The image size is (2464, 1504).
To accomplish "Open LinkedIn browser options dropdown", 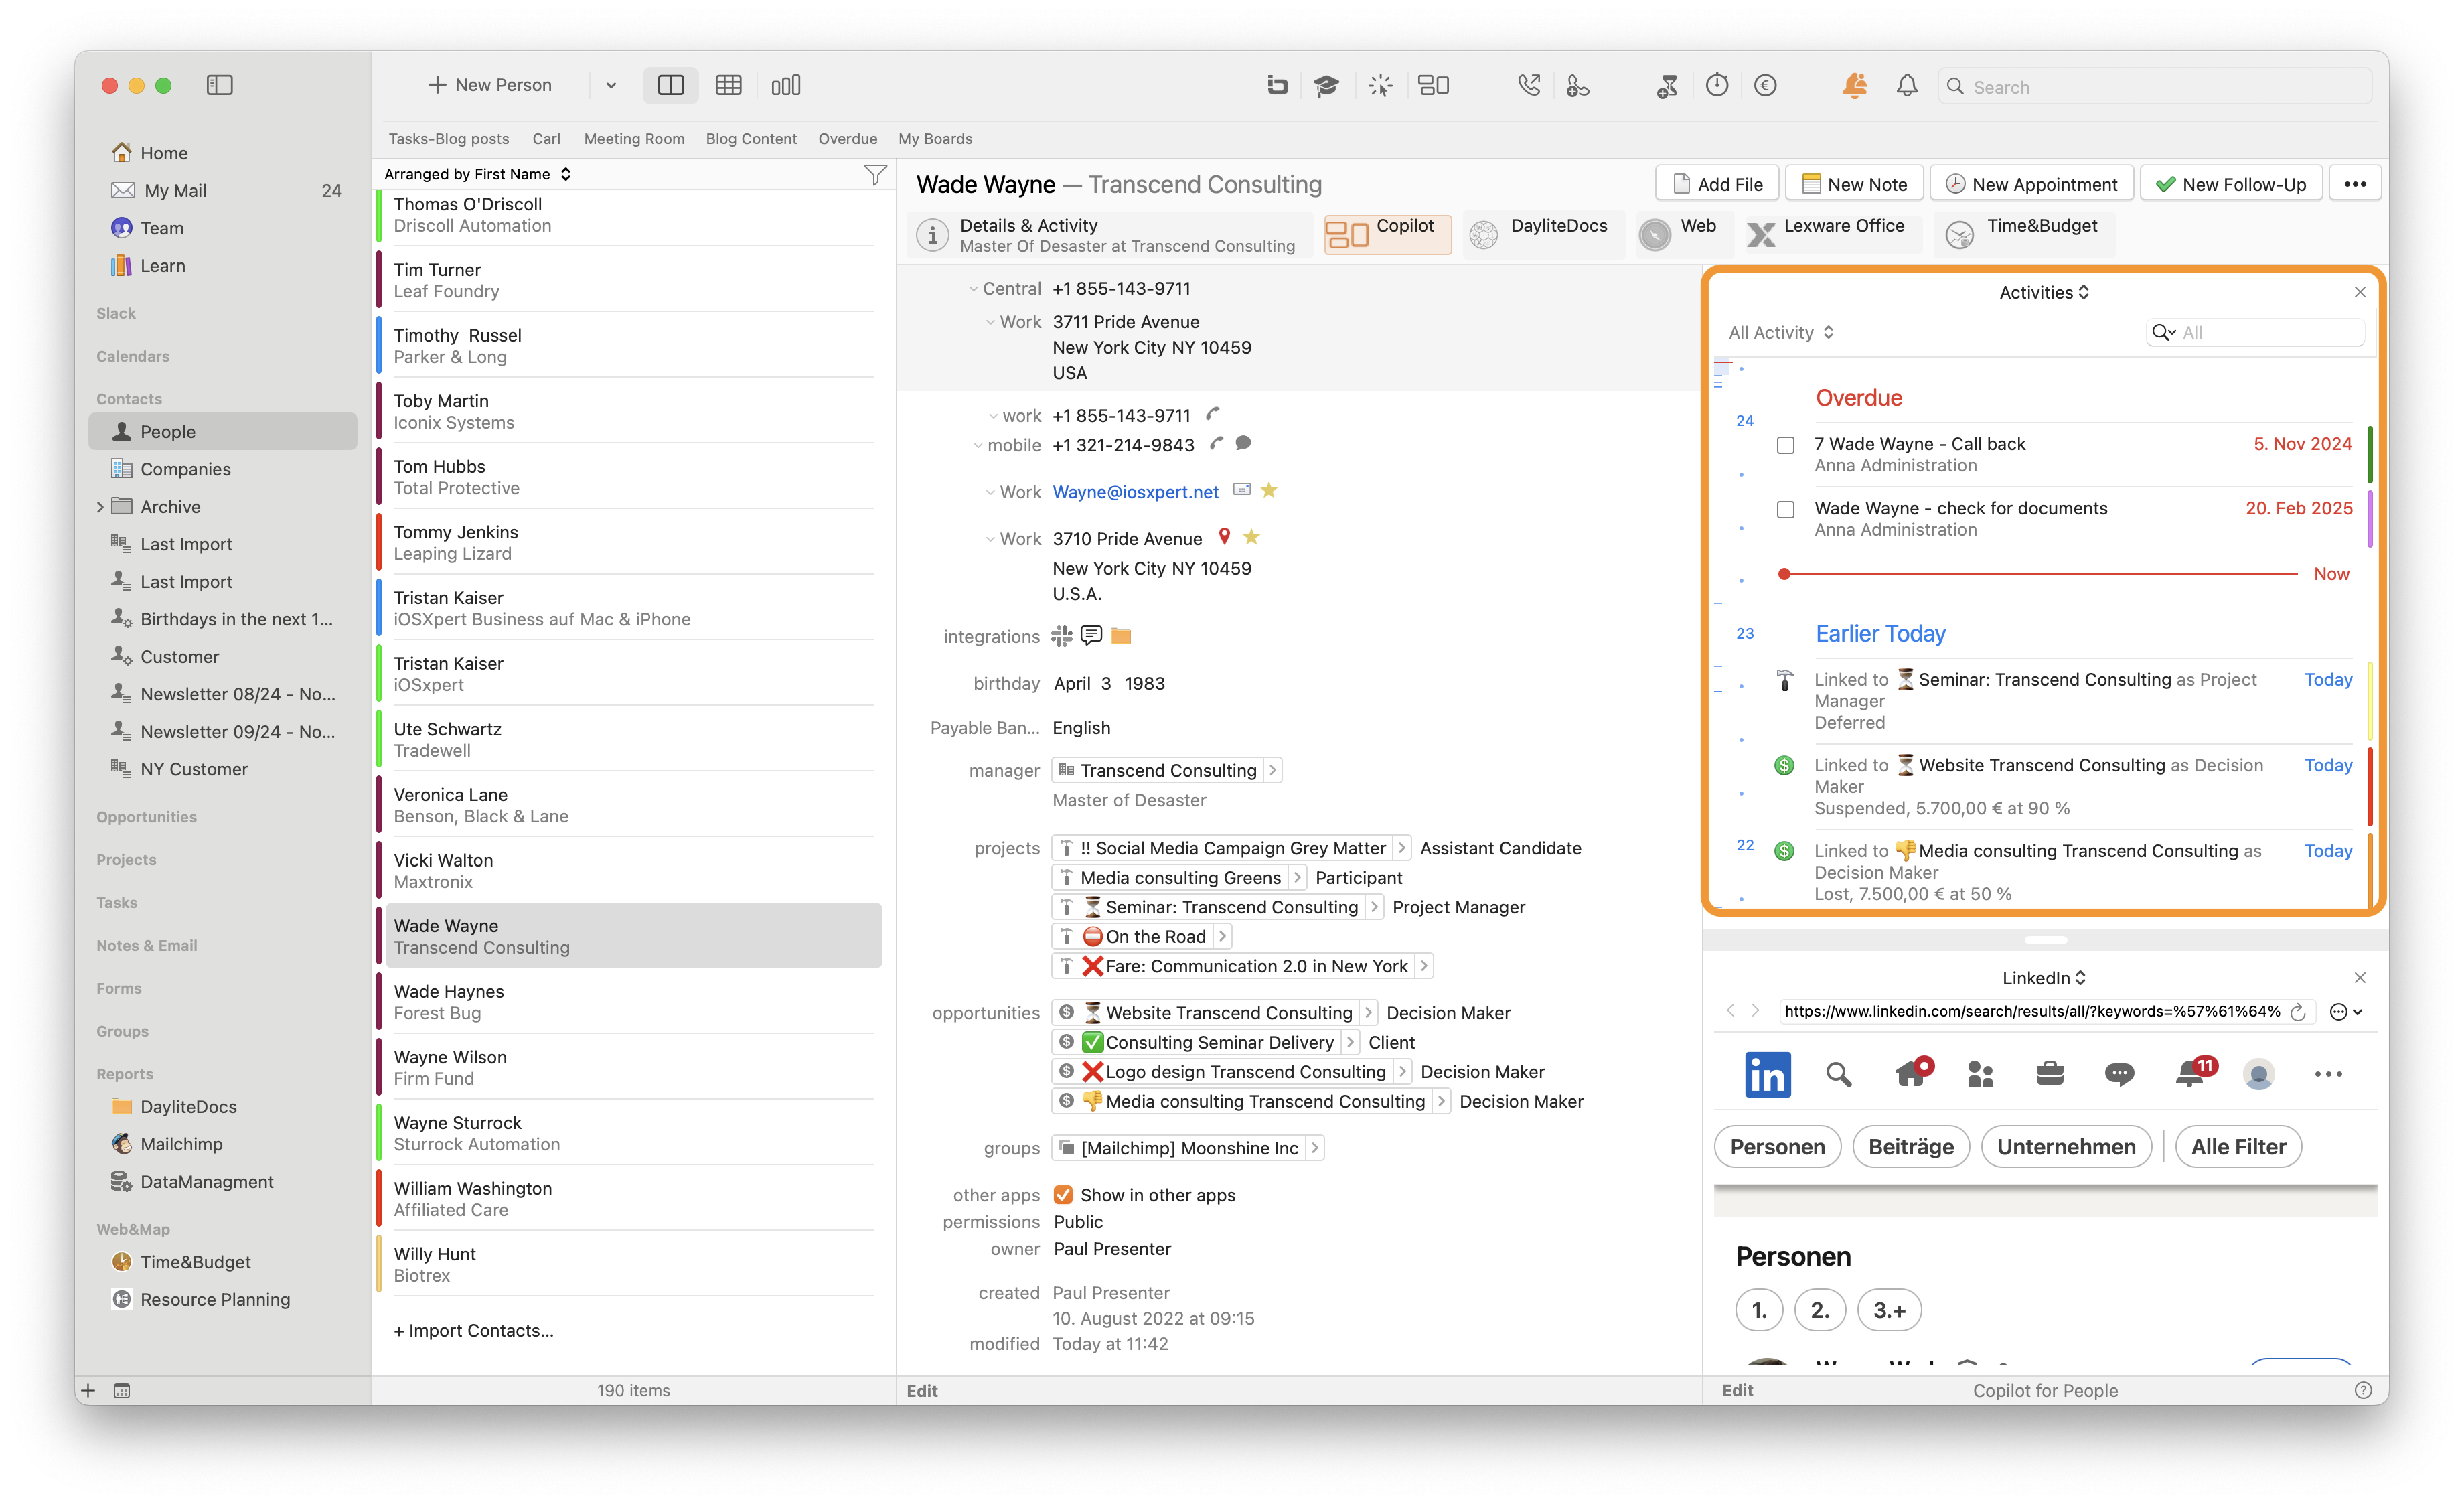I will point(2346,1012).
